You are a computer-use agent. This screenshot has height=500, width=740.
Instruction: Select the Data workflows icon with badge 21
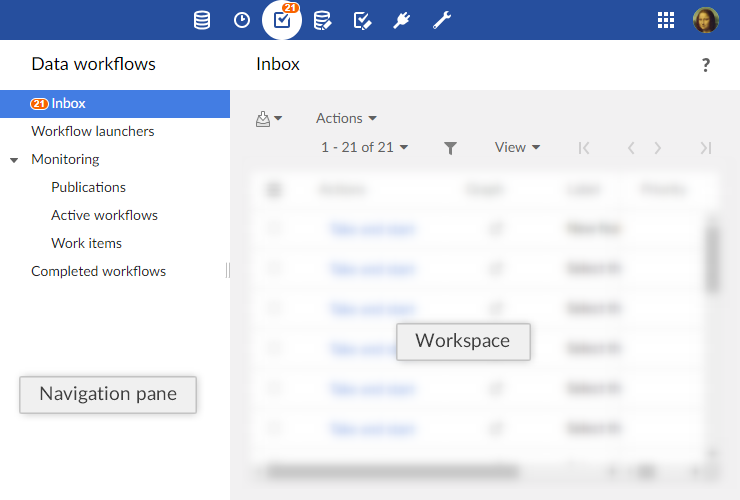pyautogui.click(x=282, y=19)
